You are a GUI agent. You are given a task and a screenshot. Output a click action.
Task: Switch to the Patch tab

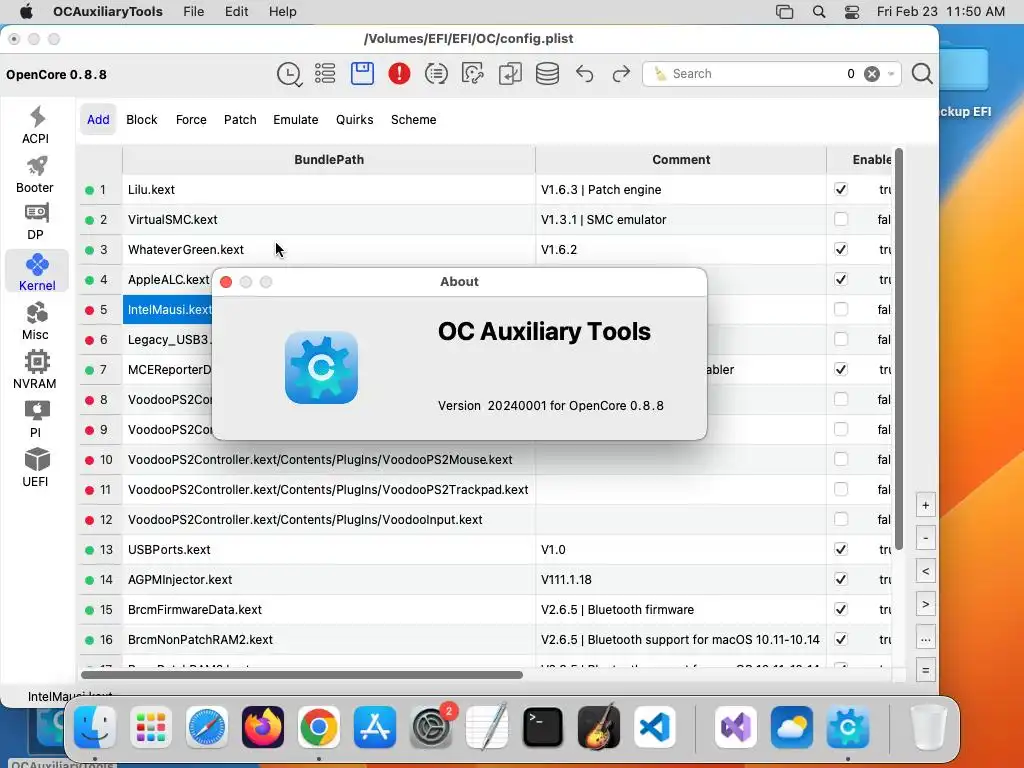pos(240,120)
